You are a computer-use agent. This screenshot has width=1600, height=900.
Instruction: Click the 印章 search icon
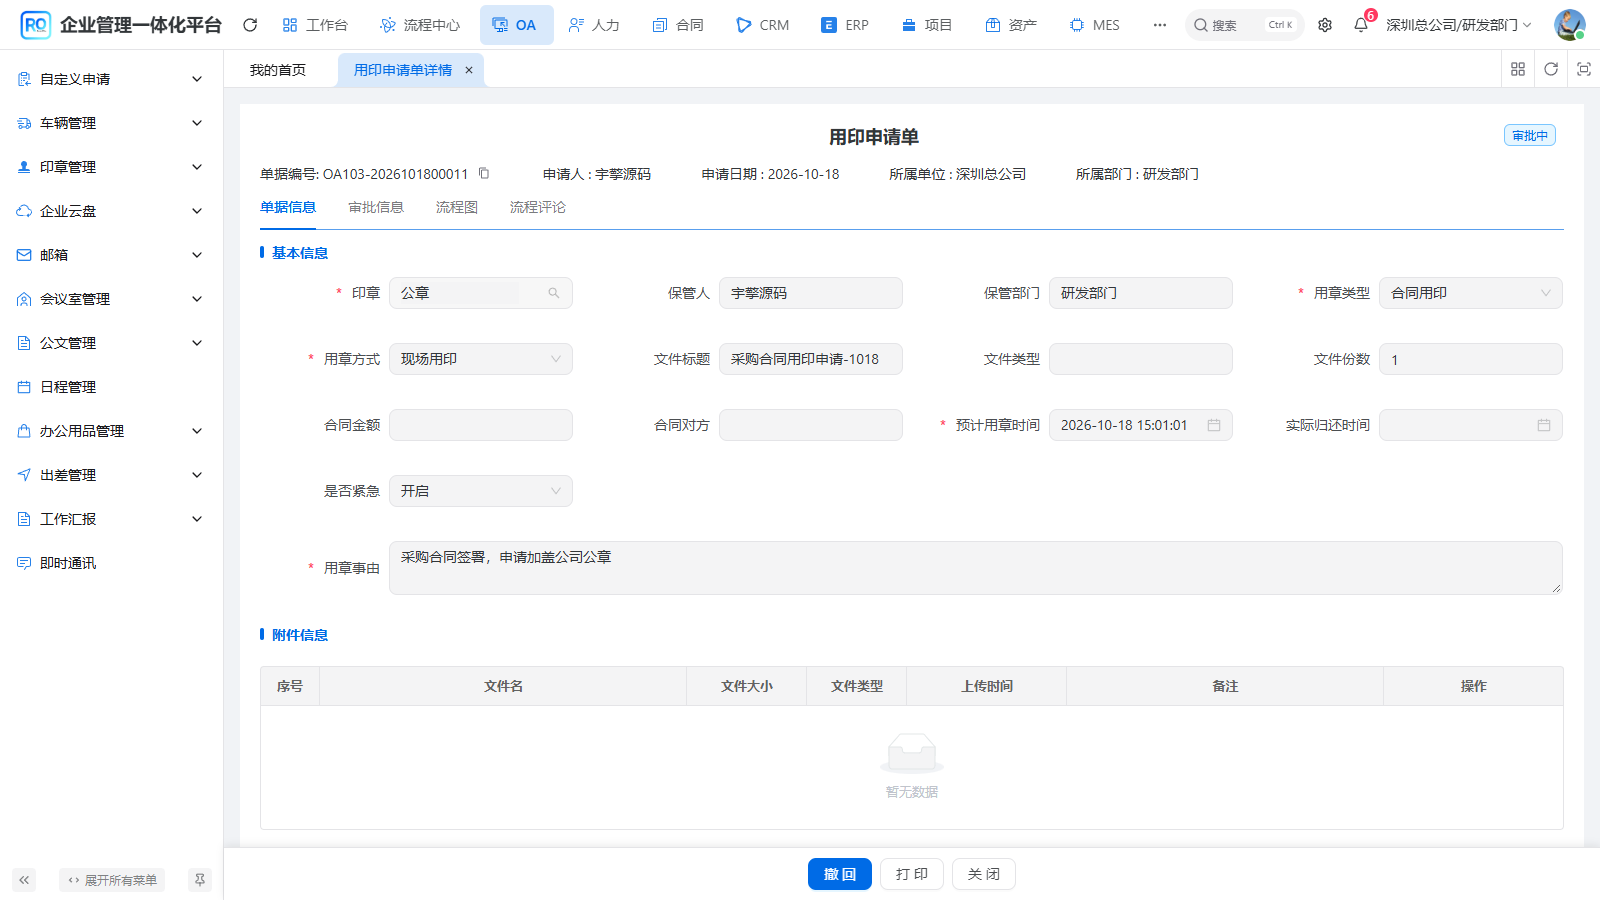click(554, 293)
